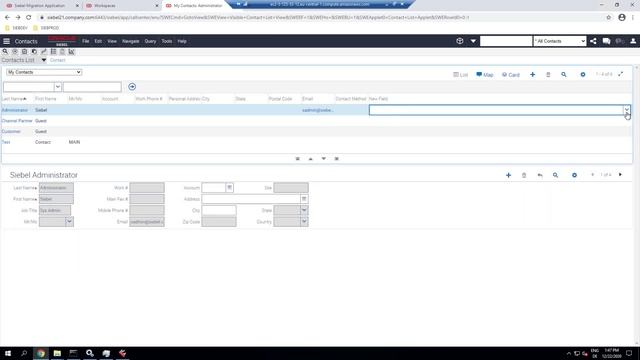Delete the selected record with the list trash icon
The width and height of the screenshot is (640, 360).
[548, 75]
